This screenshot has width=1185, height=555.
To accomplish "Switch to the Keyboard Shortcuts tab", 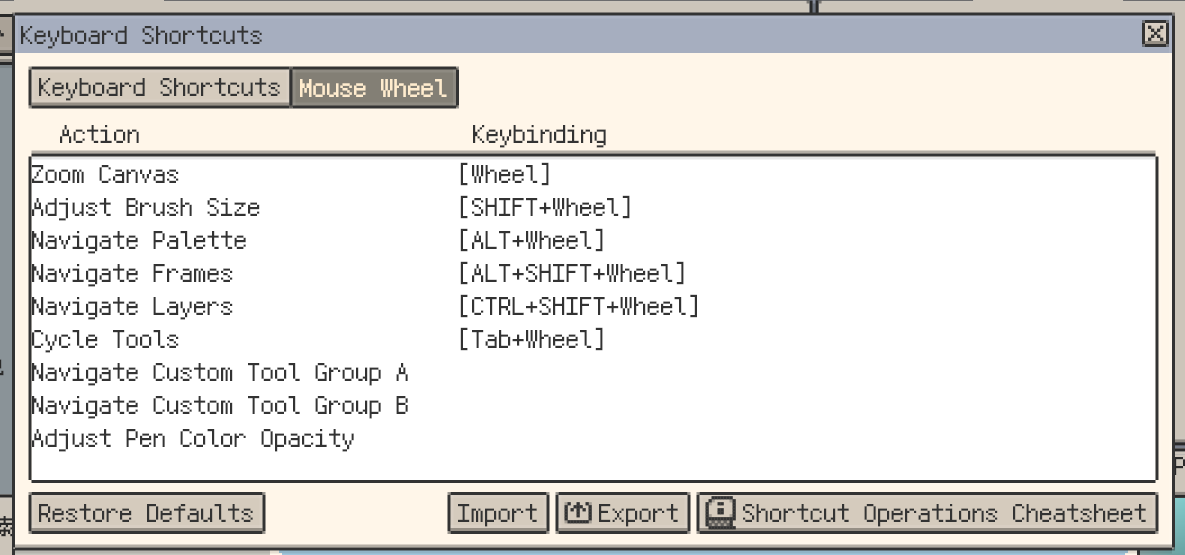I will [x=159, y=88].
